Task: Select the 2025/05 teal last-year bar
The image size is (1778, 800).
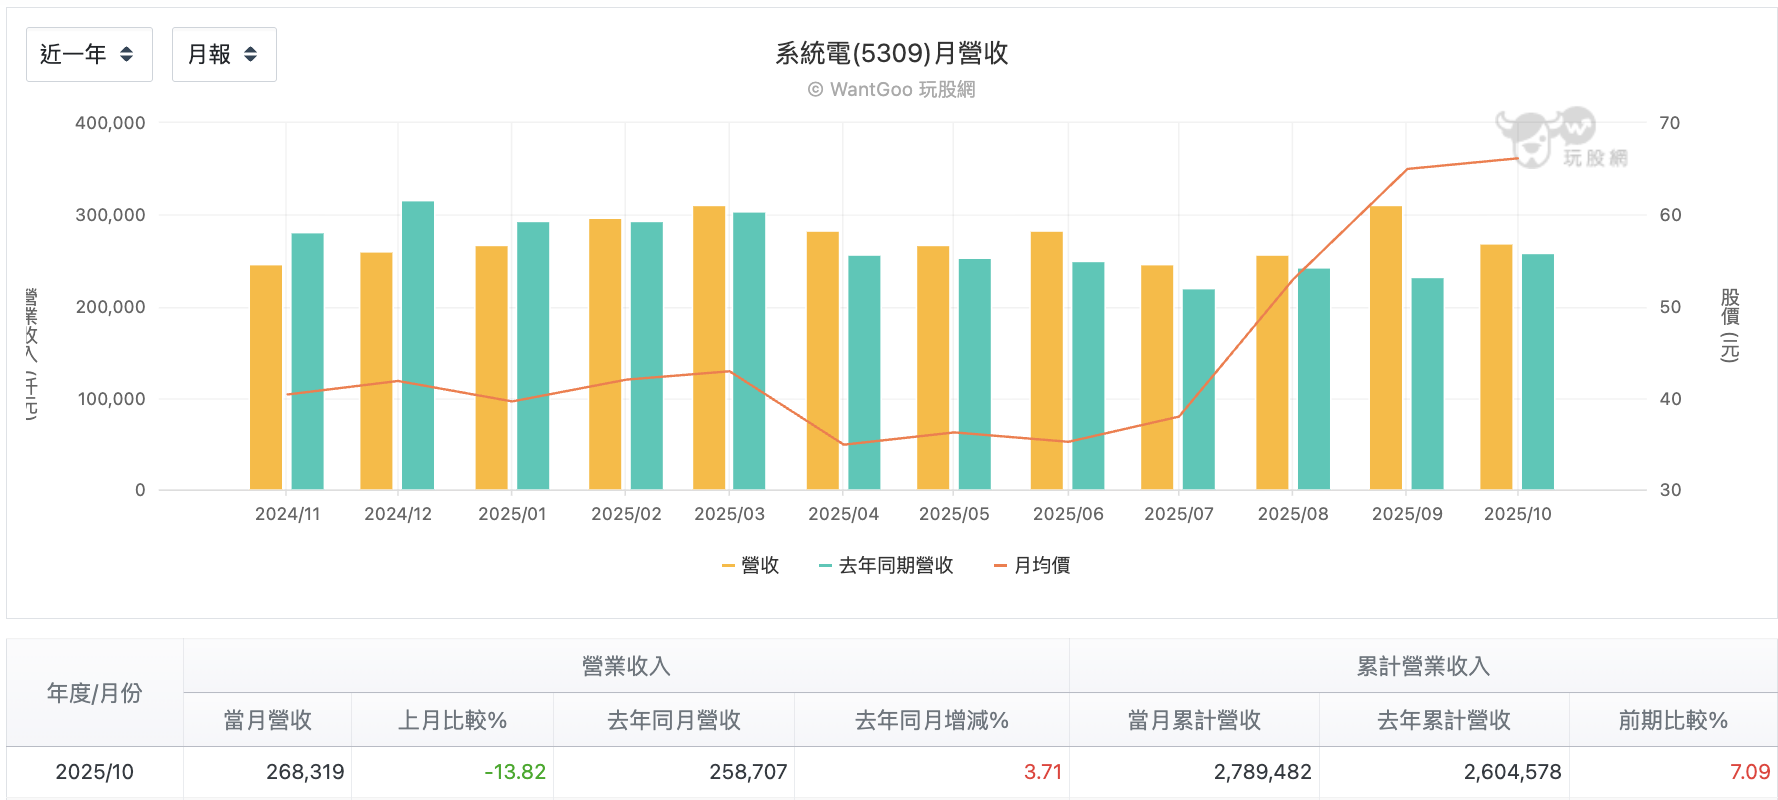Action: point(975,374)
